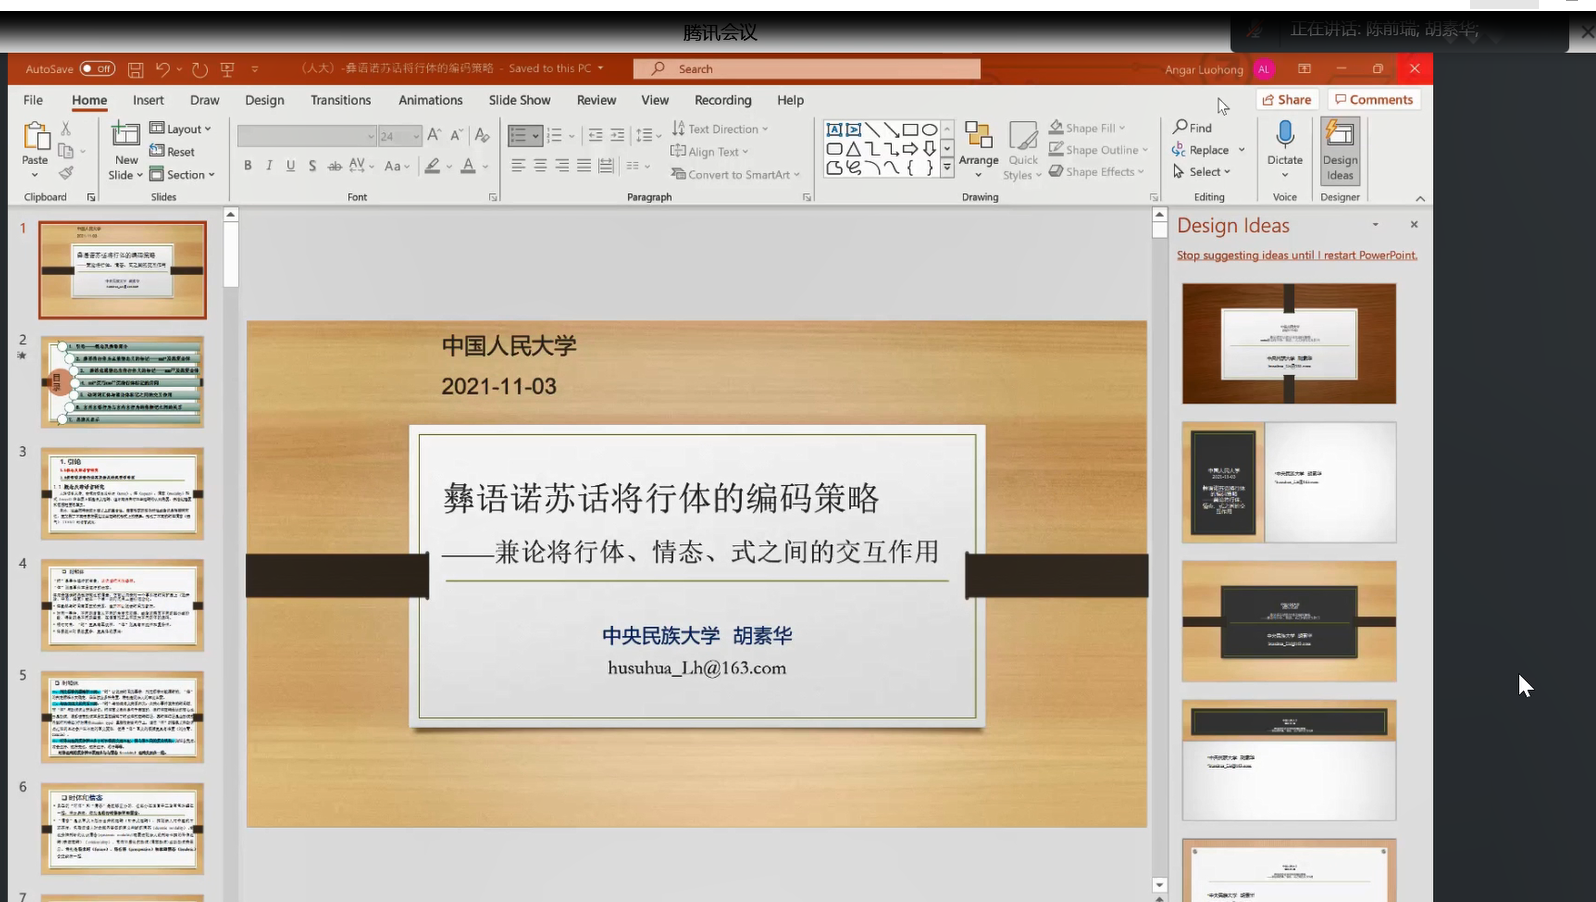Click the Undo arrow icon
Viewport: 1596px width, 902px height.
(162, 69)
